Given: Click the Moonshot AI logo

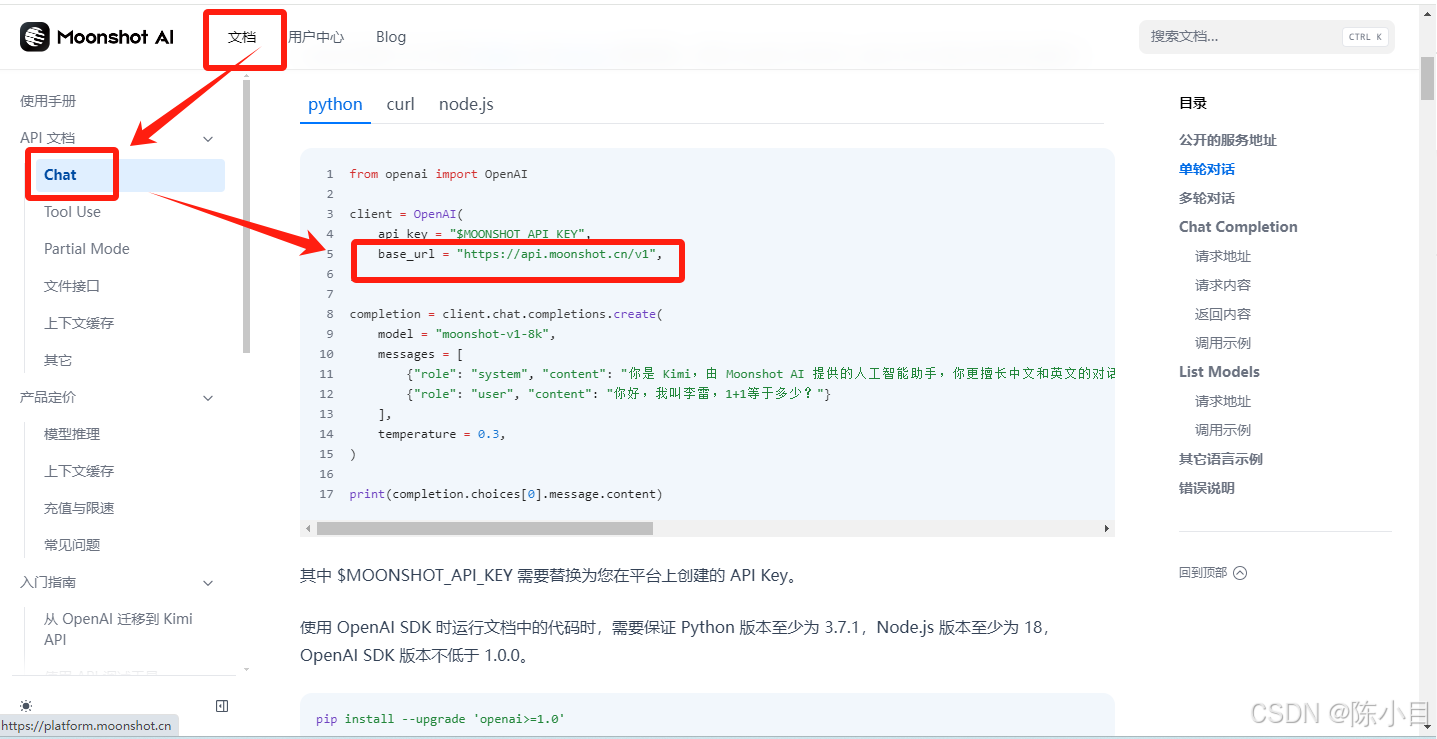Looking at the screenshot, I should pyautogui.click(x=97, y=37).
